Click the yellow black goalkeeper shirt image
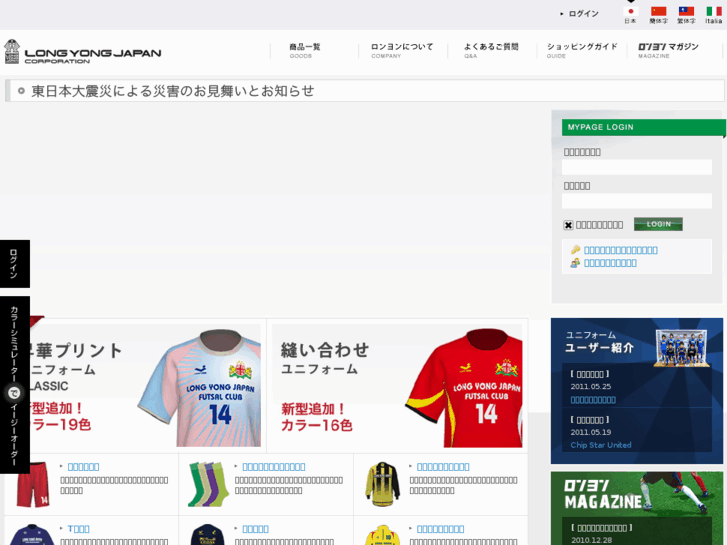Screen dimensions: 727x545 (383, 484)
